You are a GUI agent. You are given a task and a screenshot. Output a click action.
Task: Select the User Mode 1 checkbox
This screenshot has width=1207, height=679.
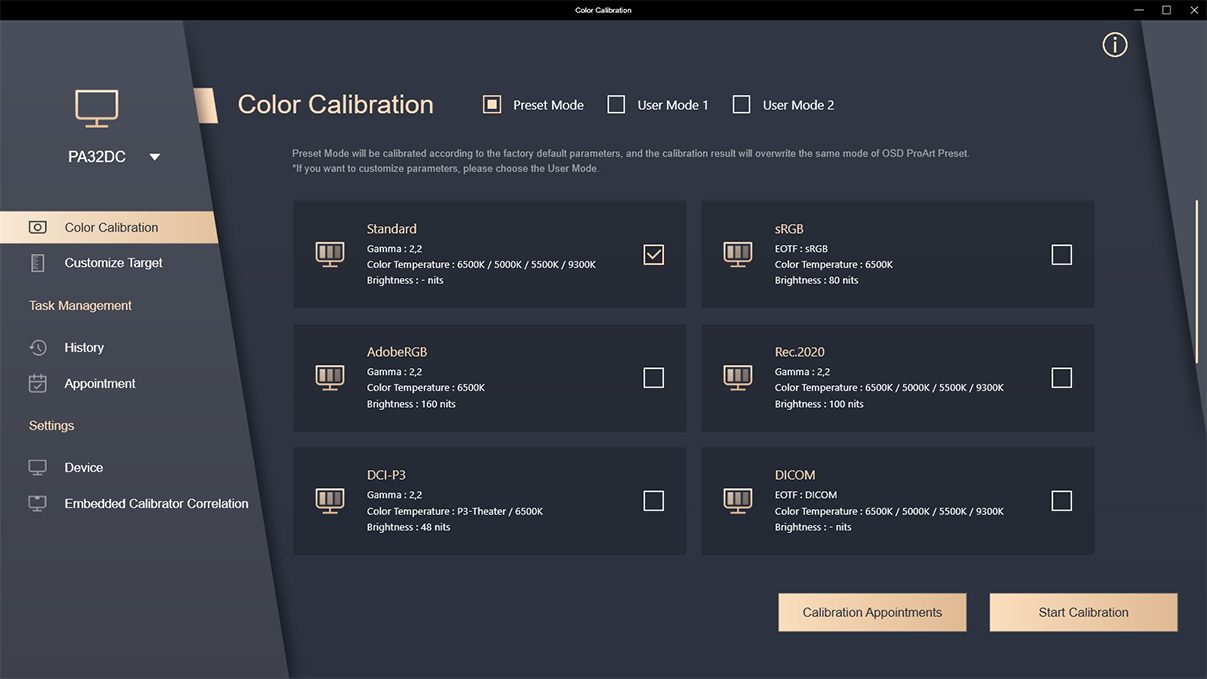(616, 104)
